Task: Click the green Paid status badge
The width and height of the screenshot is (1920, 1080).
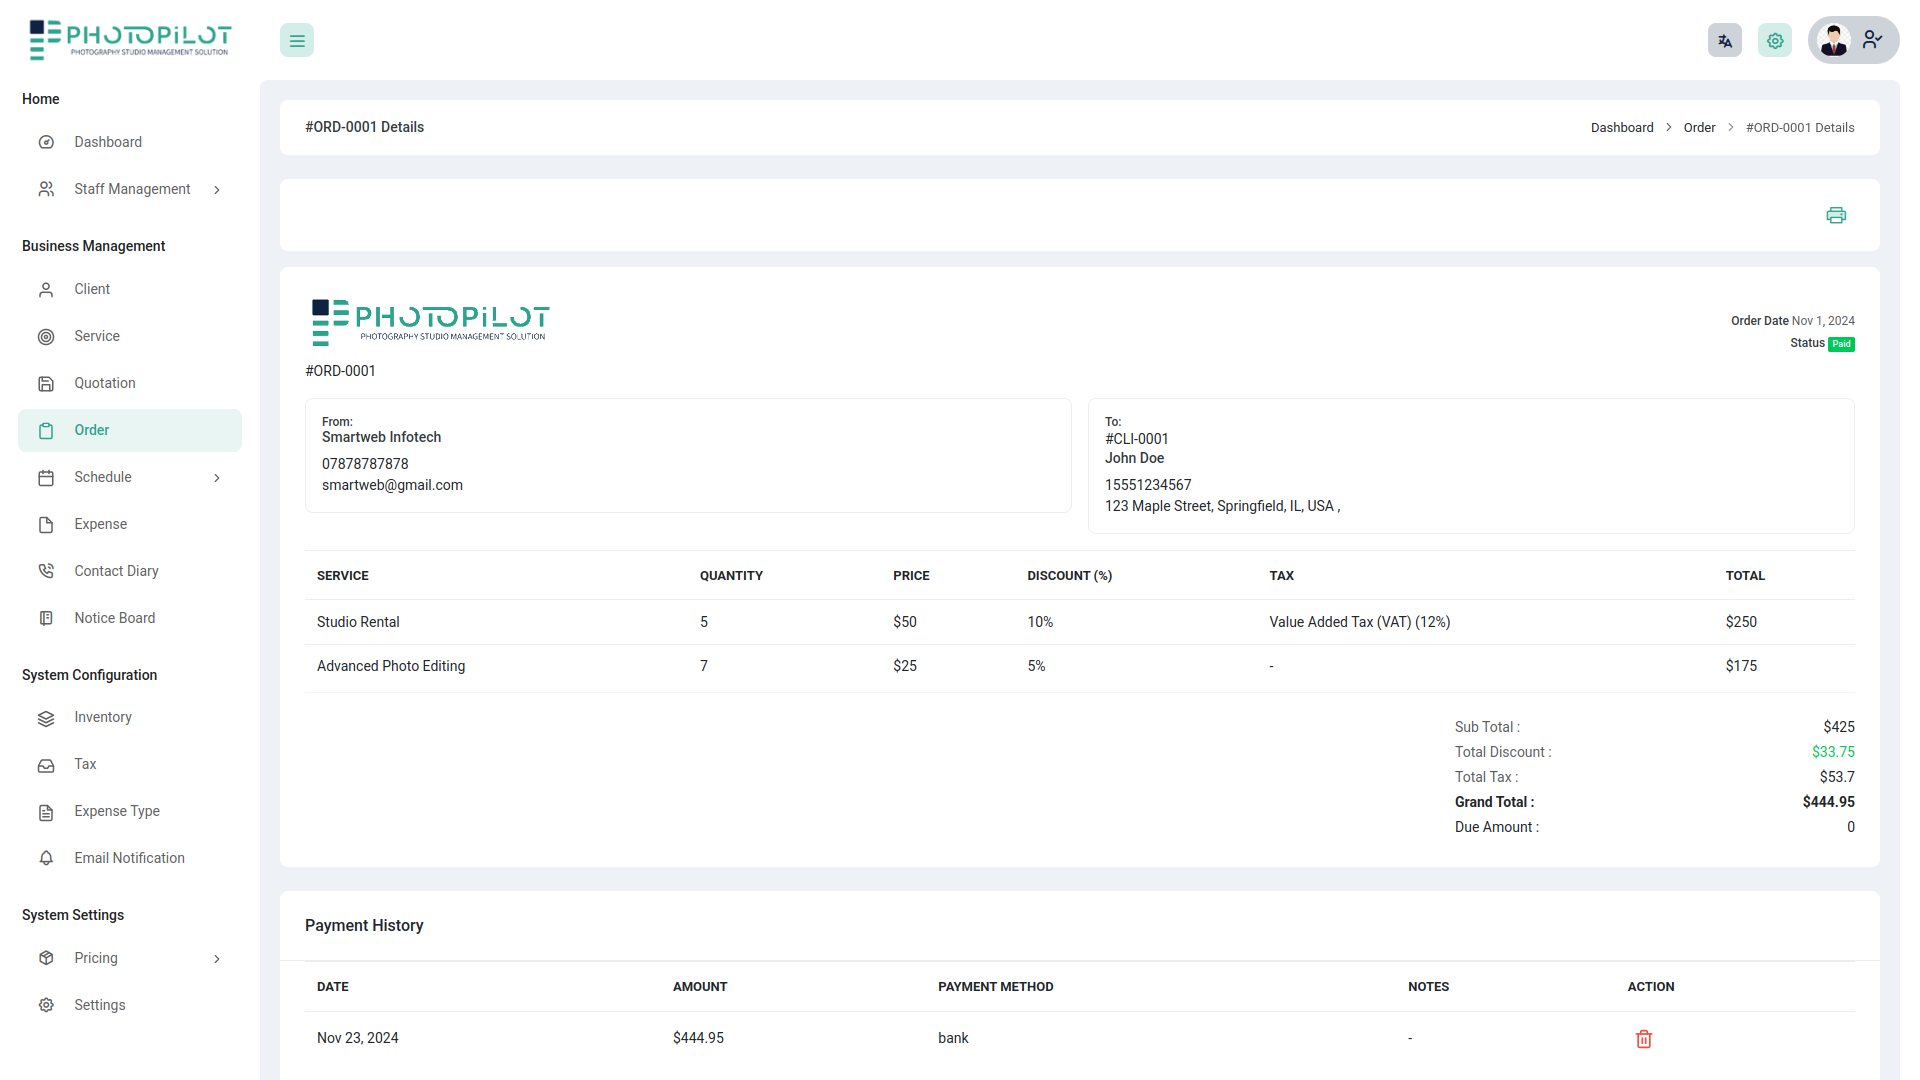Action: coord(1841,344)
